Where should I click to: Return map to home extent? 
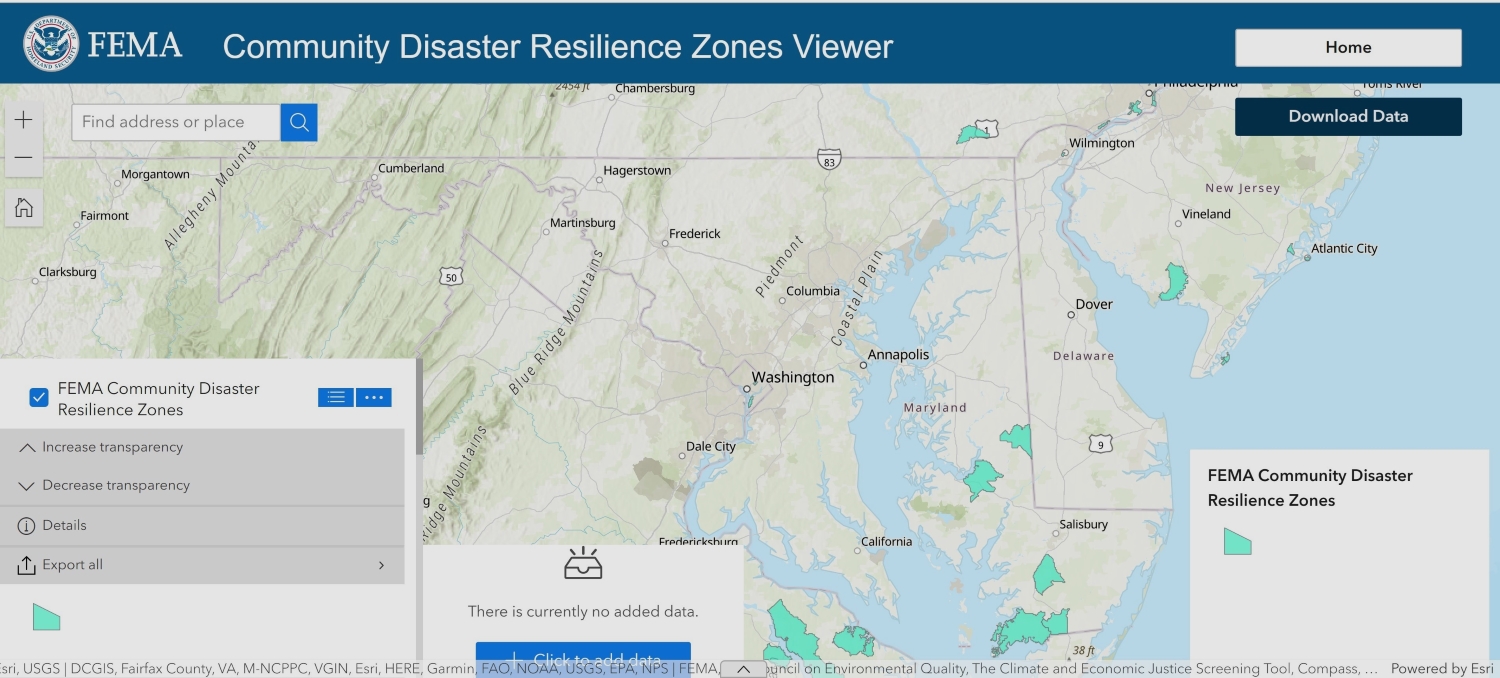24,208
